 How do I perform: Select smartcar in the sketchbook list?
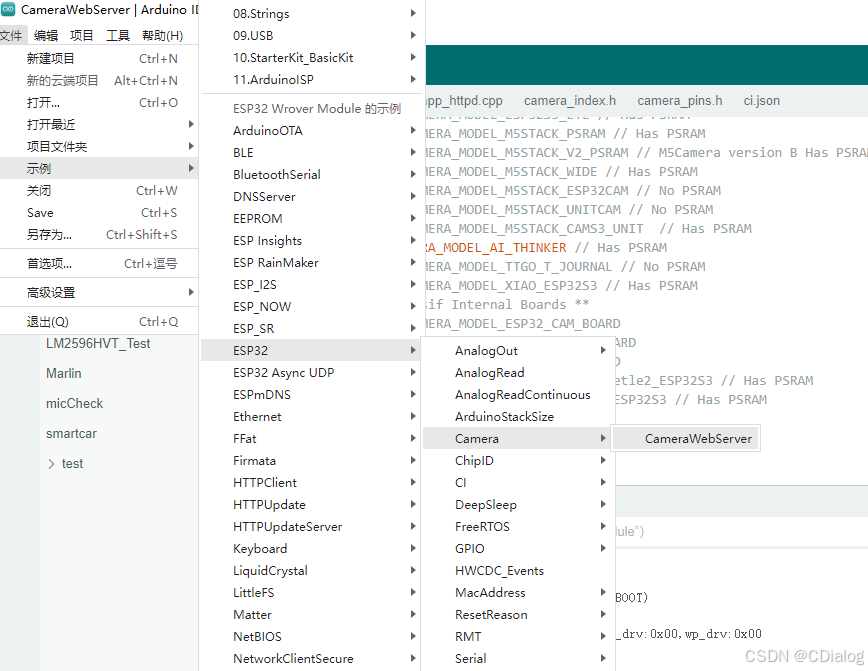(x=71, y=433)
